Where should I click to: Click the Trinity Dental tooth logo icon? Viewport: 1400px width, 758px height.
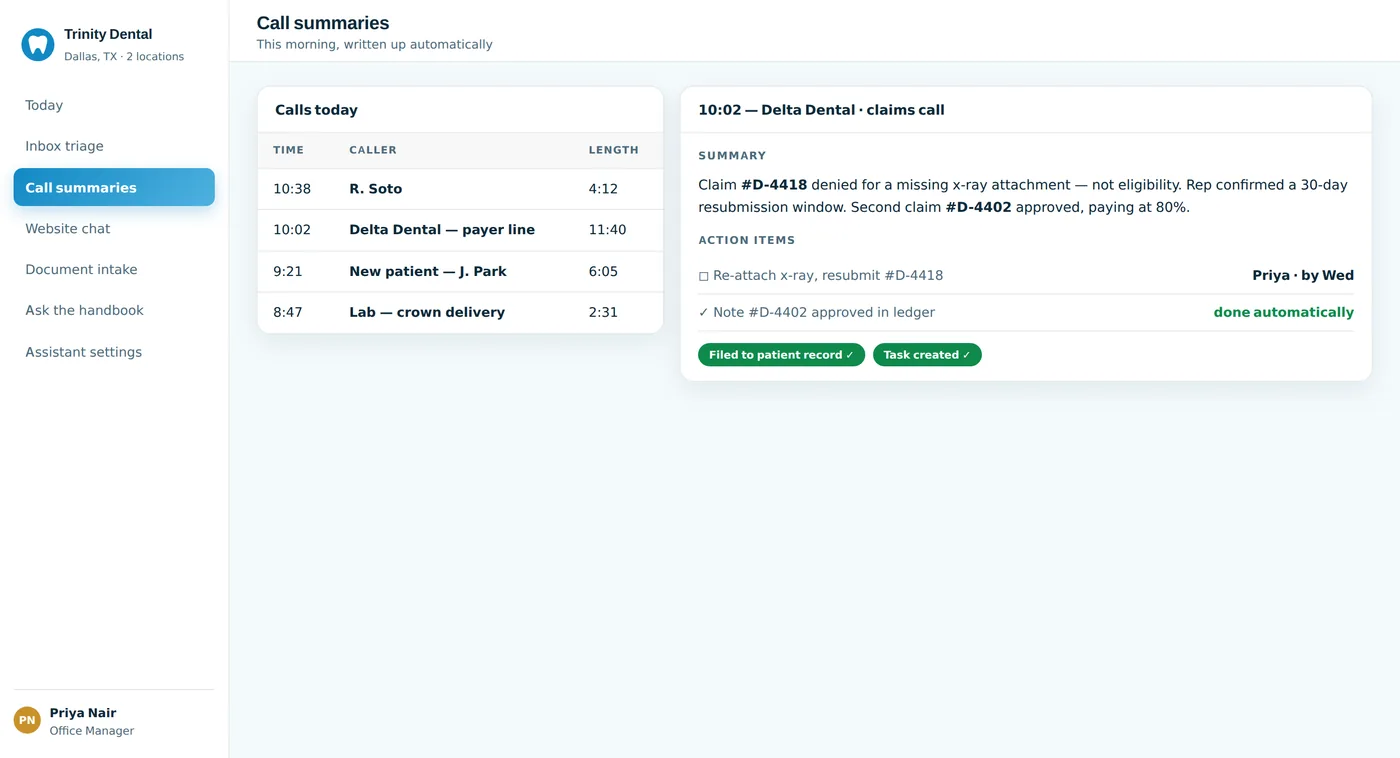(38, 44)
